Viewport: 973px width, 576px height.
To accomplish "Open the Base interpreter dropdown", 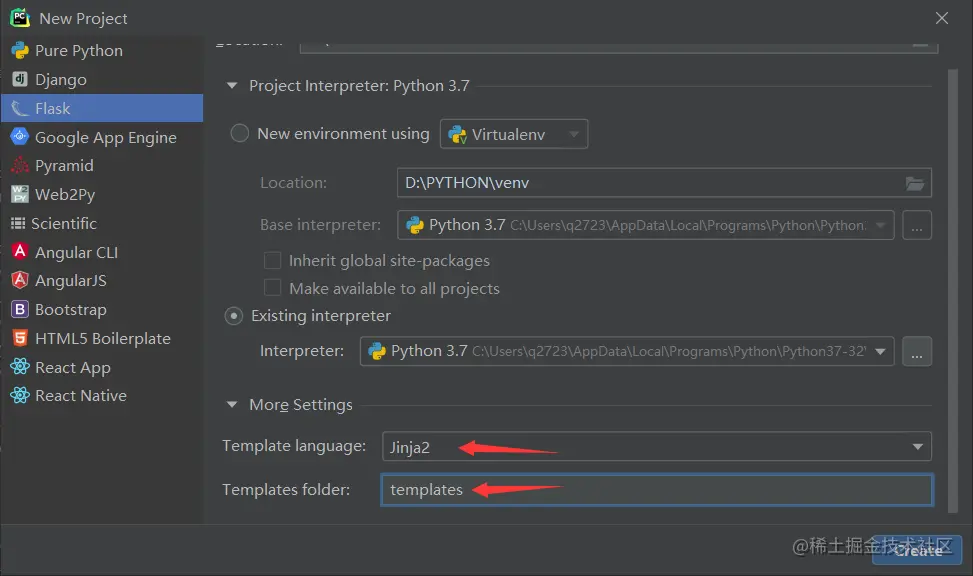I will point(645,225).
